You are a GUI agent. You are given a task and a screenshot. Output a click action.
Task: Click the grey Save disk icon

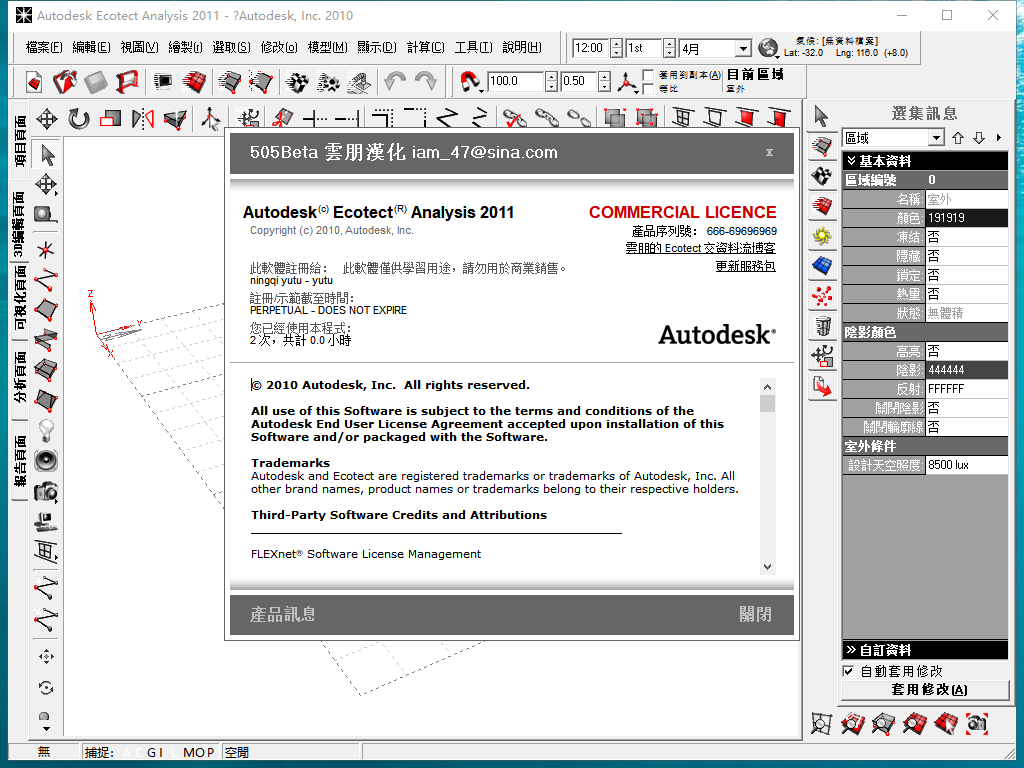pyautogui.click(x=96, y=82)
